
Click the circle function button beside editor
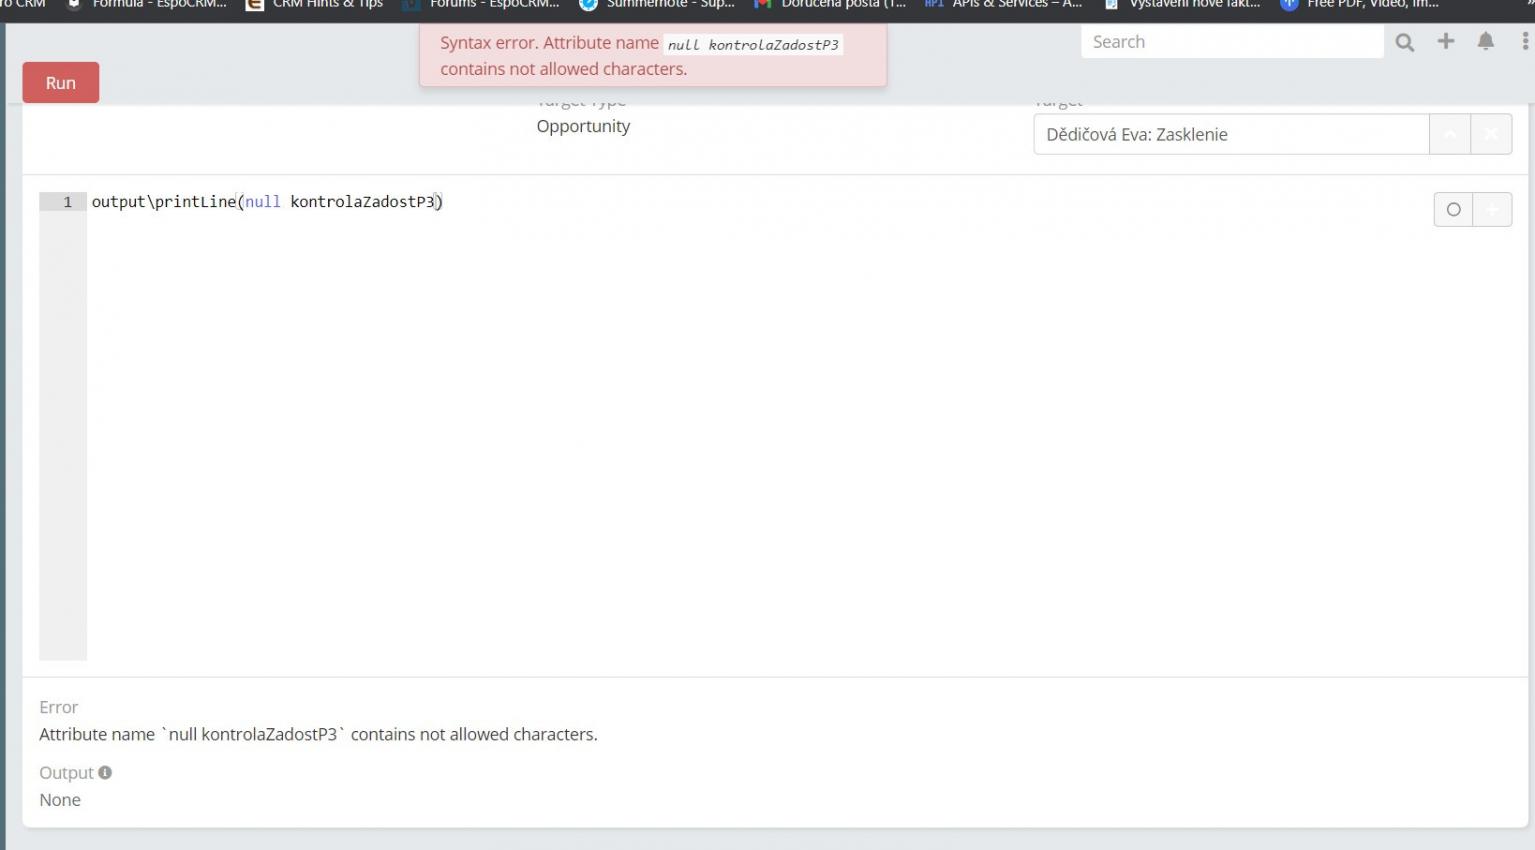(1453, 209)
